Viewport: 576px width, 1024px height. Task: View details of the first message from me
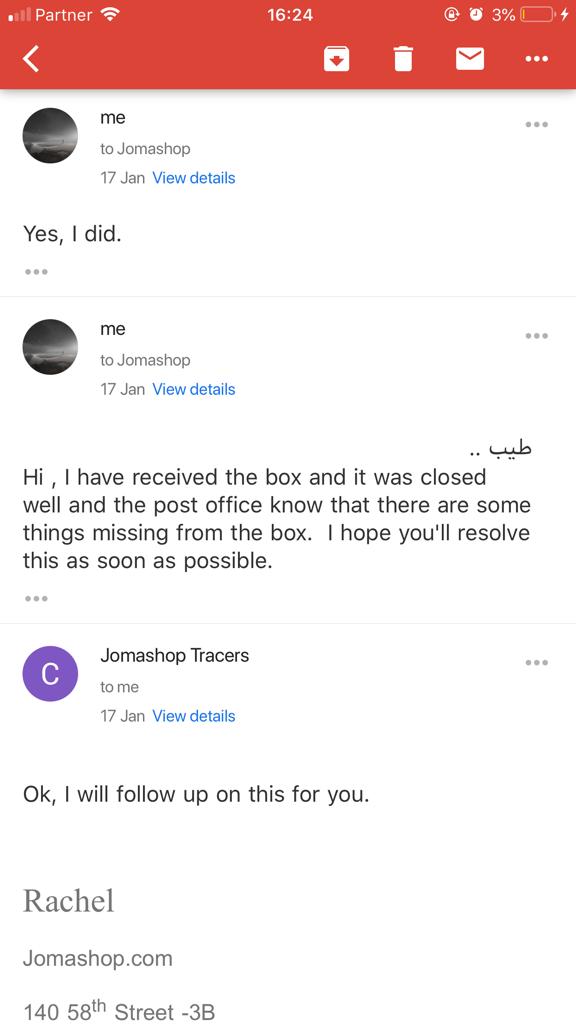[x=194, y=178]
